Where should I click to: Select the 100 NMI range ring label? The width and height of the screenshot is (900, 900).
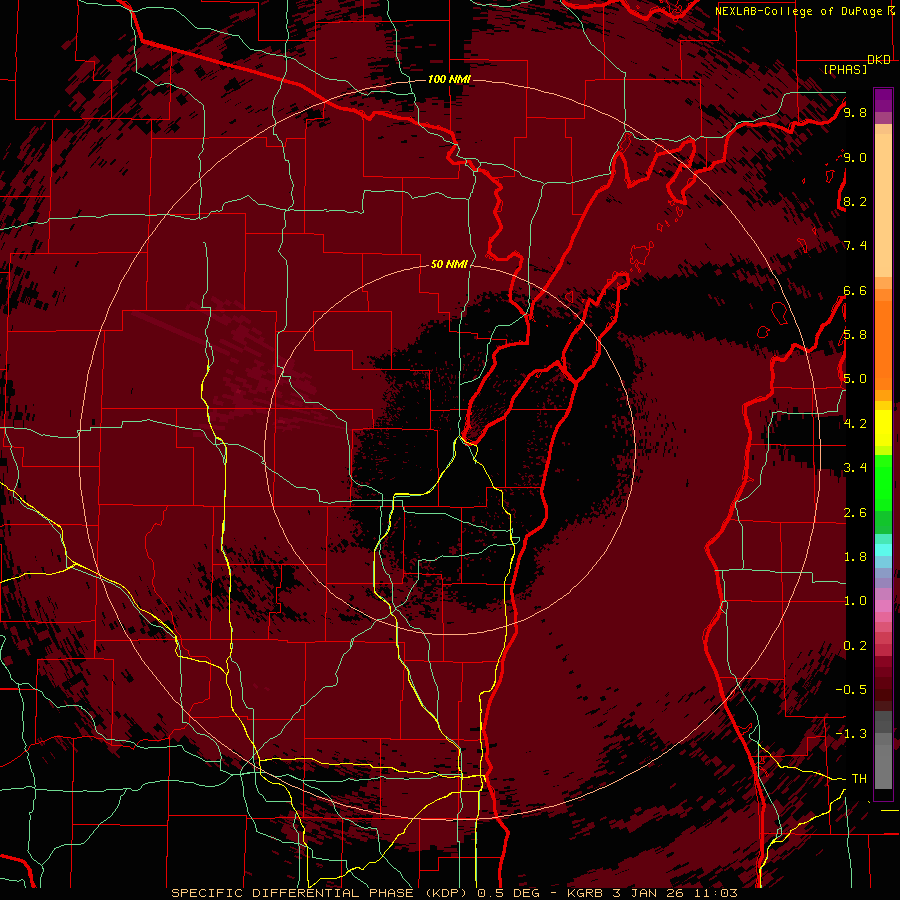(x=449, y=79)
